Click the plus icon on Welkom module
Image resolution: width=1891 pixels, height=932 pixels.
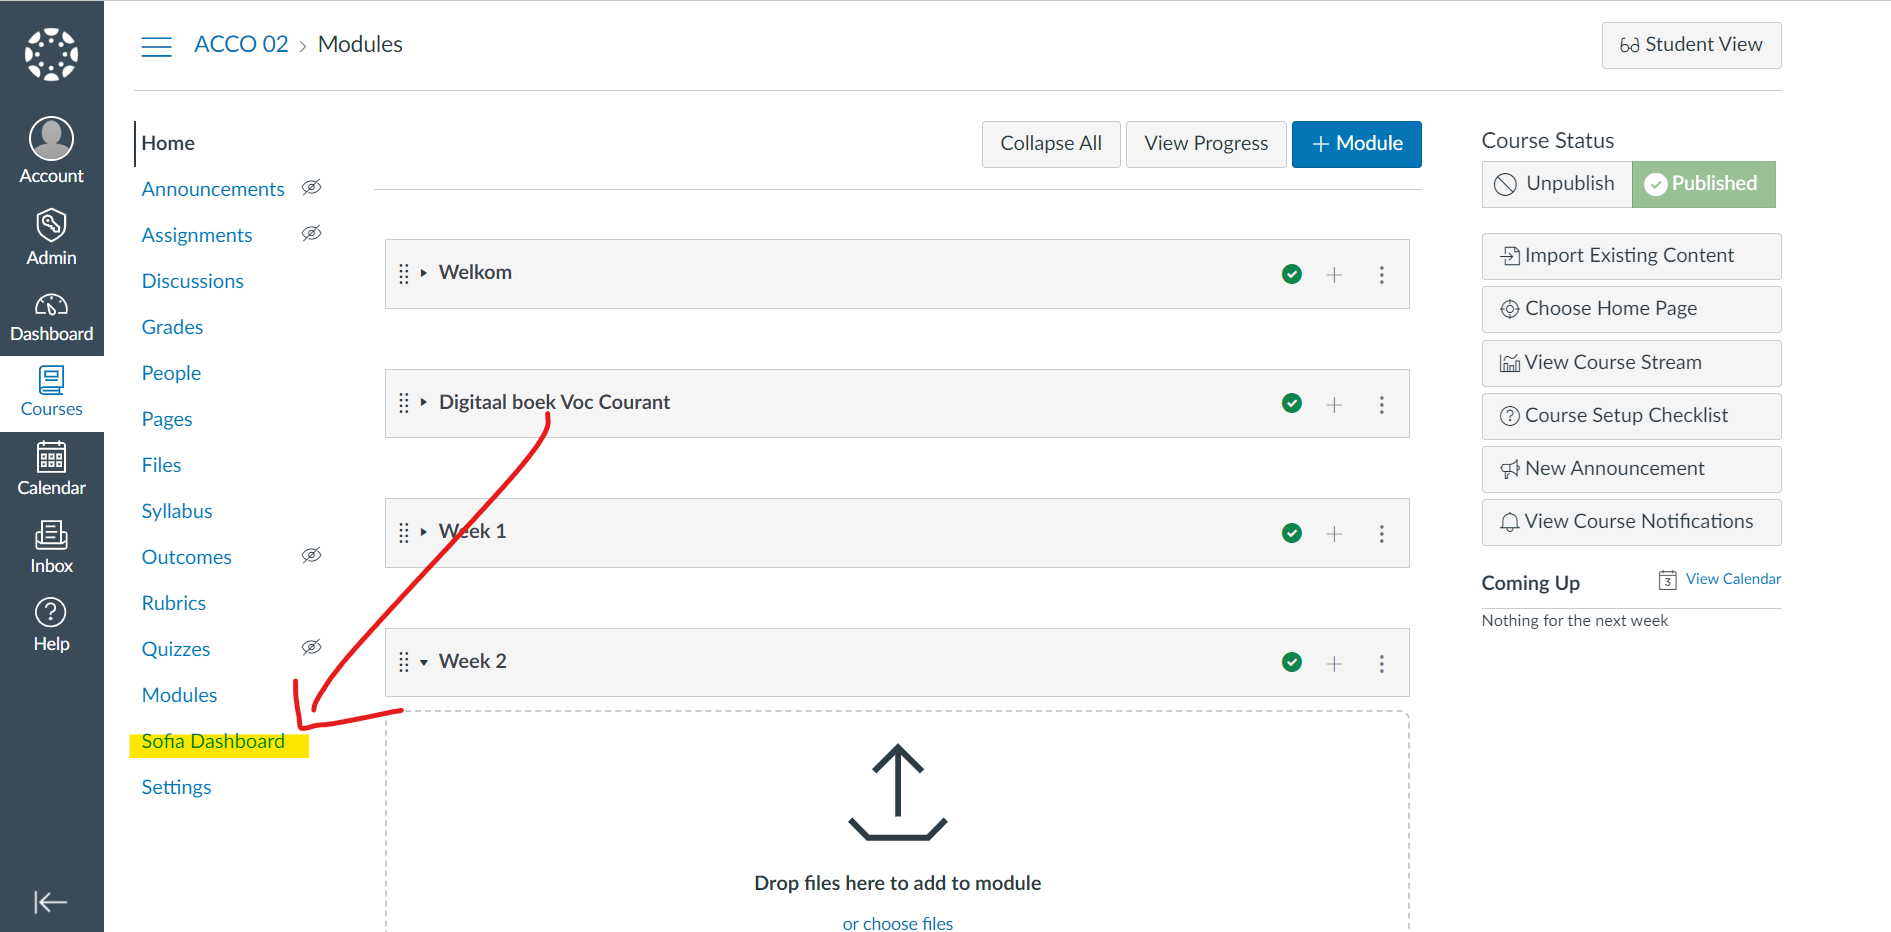coord(1334,275)
